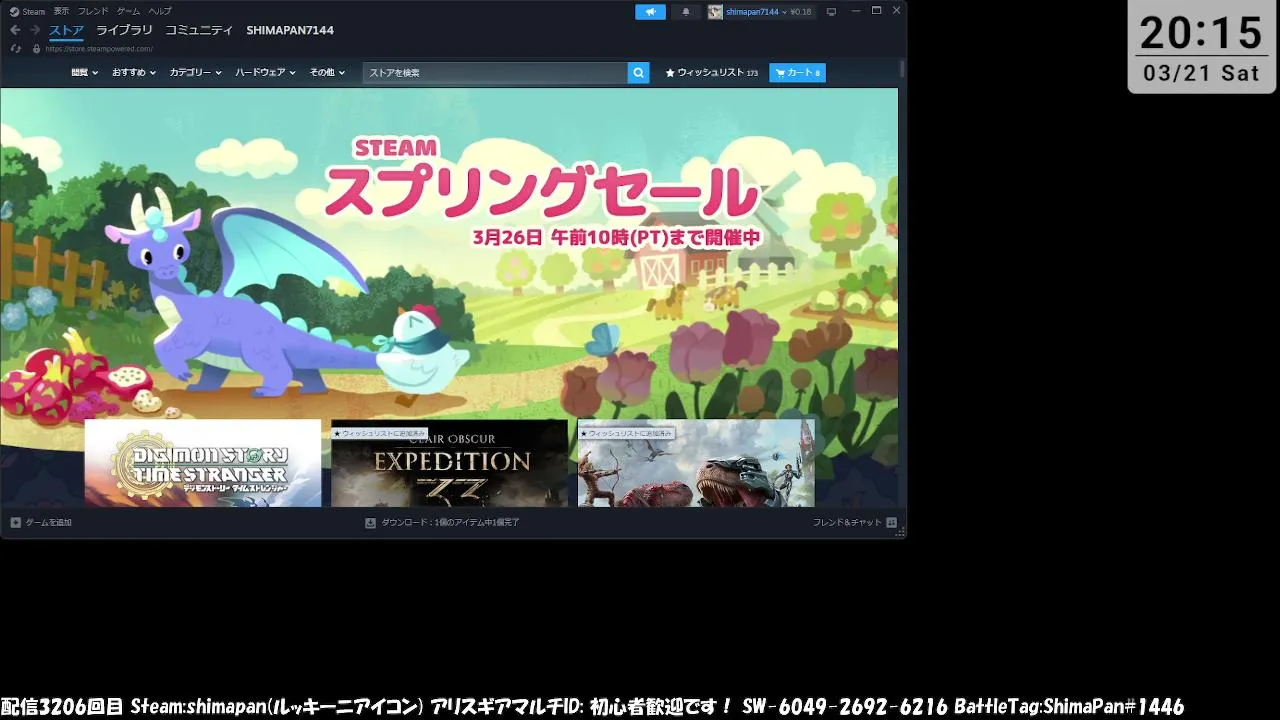Open the フレンド menu
Image resolution: width=1280 pixels, height=720 pixels.
[x=93, y=11]
